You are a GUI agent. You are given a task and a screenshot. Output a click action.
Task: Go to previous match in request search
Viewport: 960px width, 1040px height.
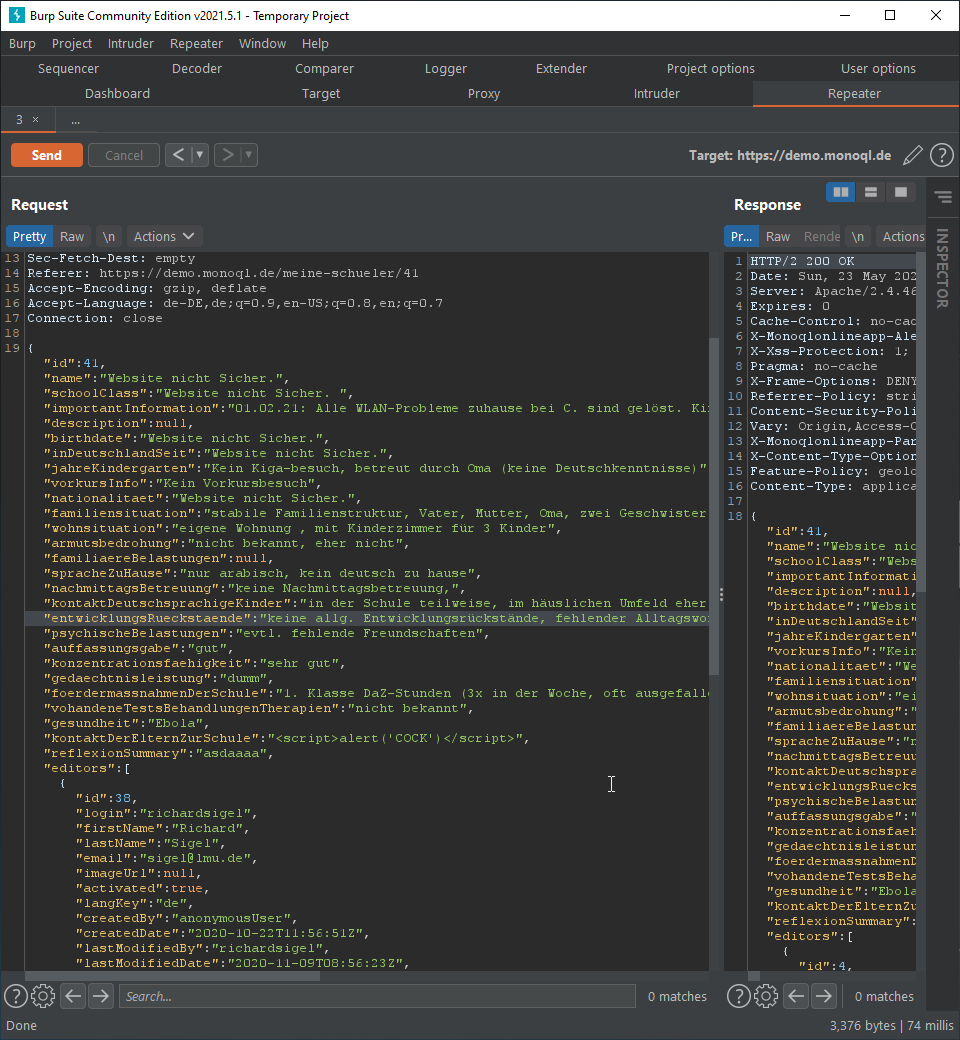click(73, 996)
